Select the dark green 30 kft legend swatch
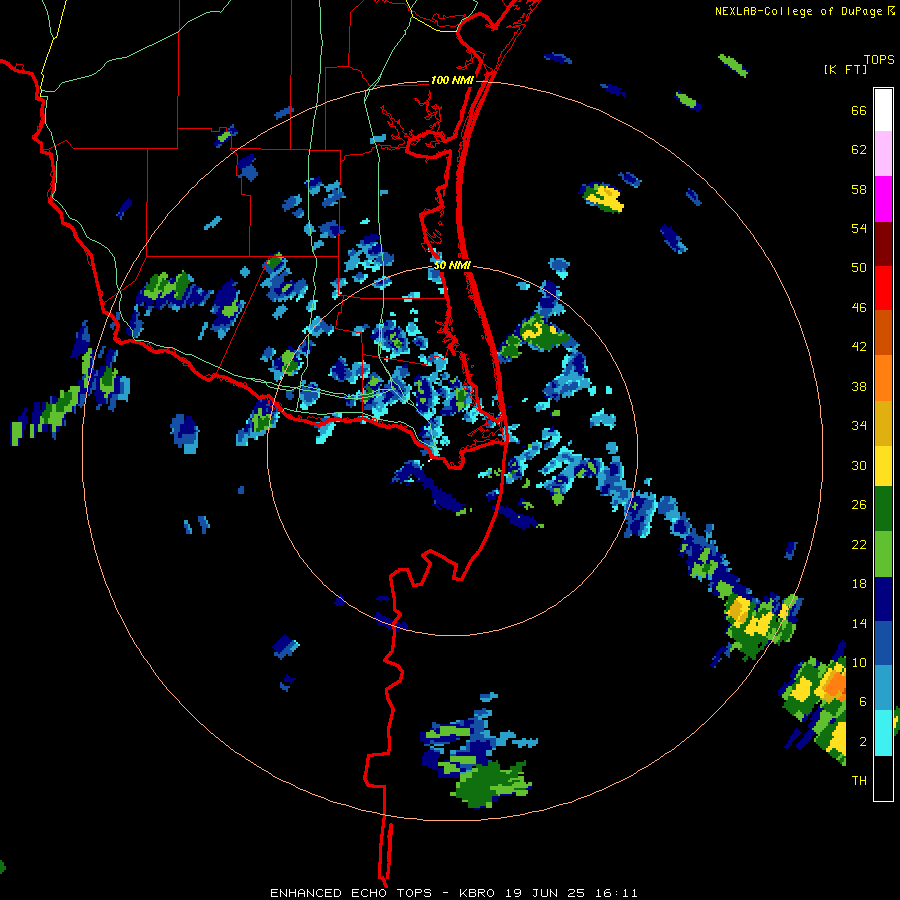Image resolution: width=900 pixels, height=900 pixels. 883,509
